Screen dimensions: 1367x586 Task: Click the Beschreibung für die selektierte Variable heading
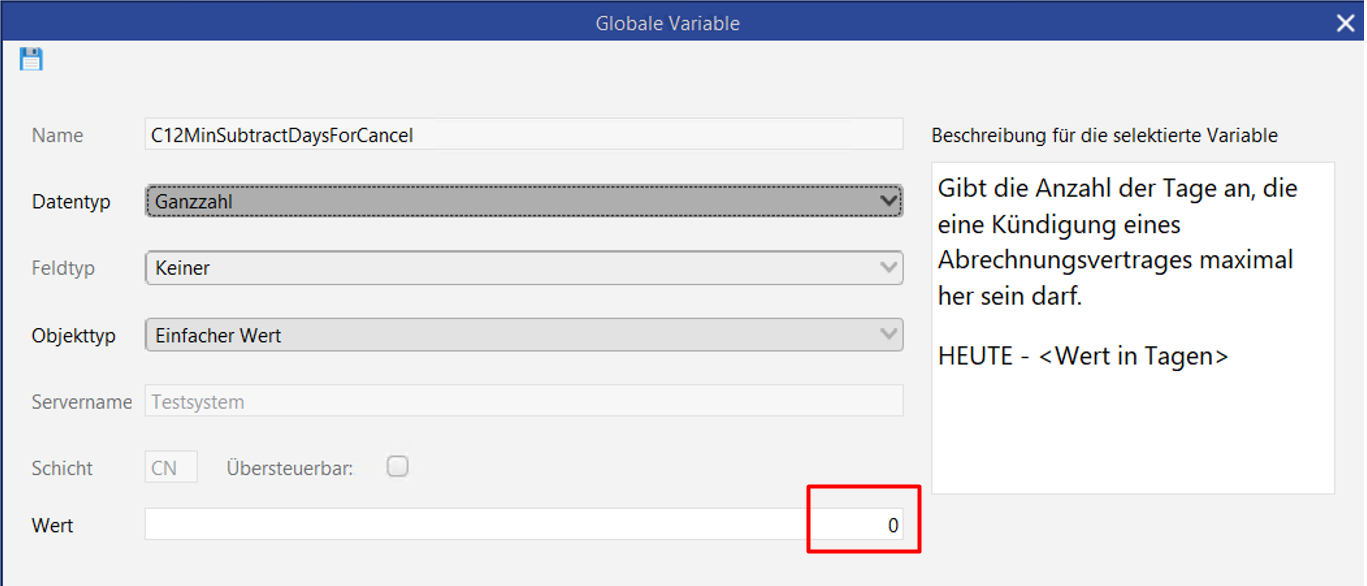pos(1104,135)
